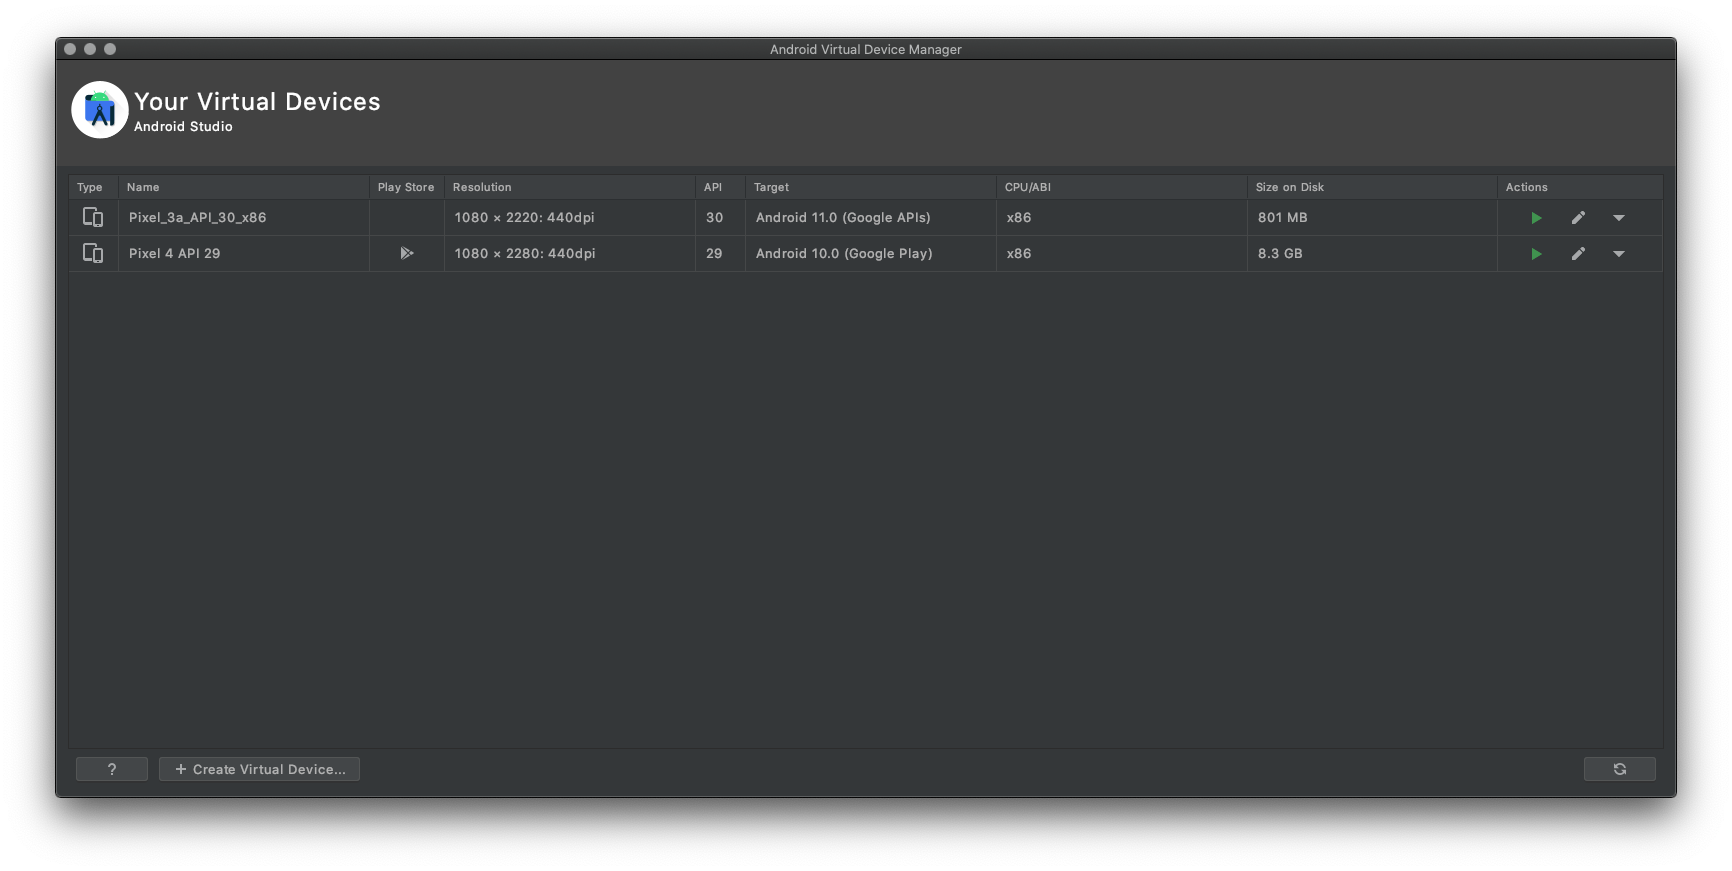This screenshot has height=871, width=1732.
Task: Close the Android Virtual Device Manager window
Action: click(x=70, y=49)
